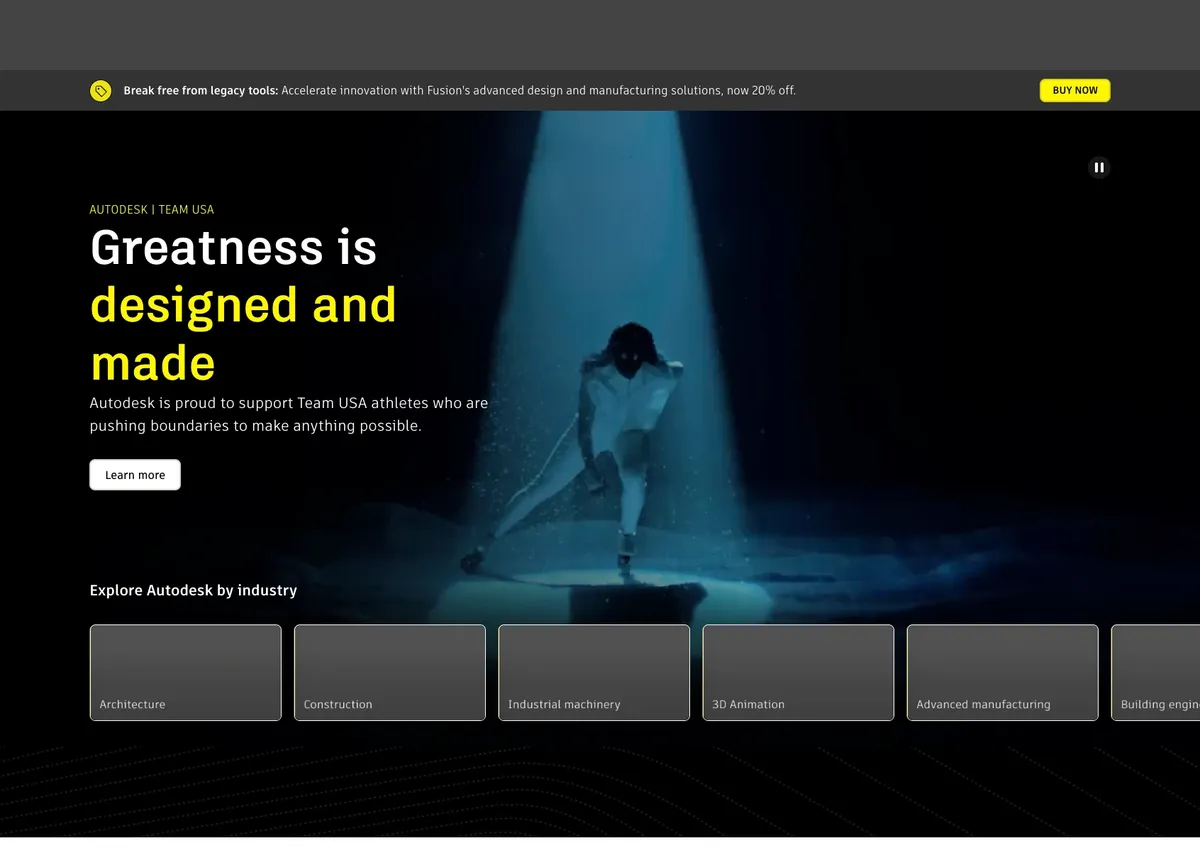Click the 'Greatness is designed and made' headline
The image size is (1200, 848).
(243, 304)
